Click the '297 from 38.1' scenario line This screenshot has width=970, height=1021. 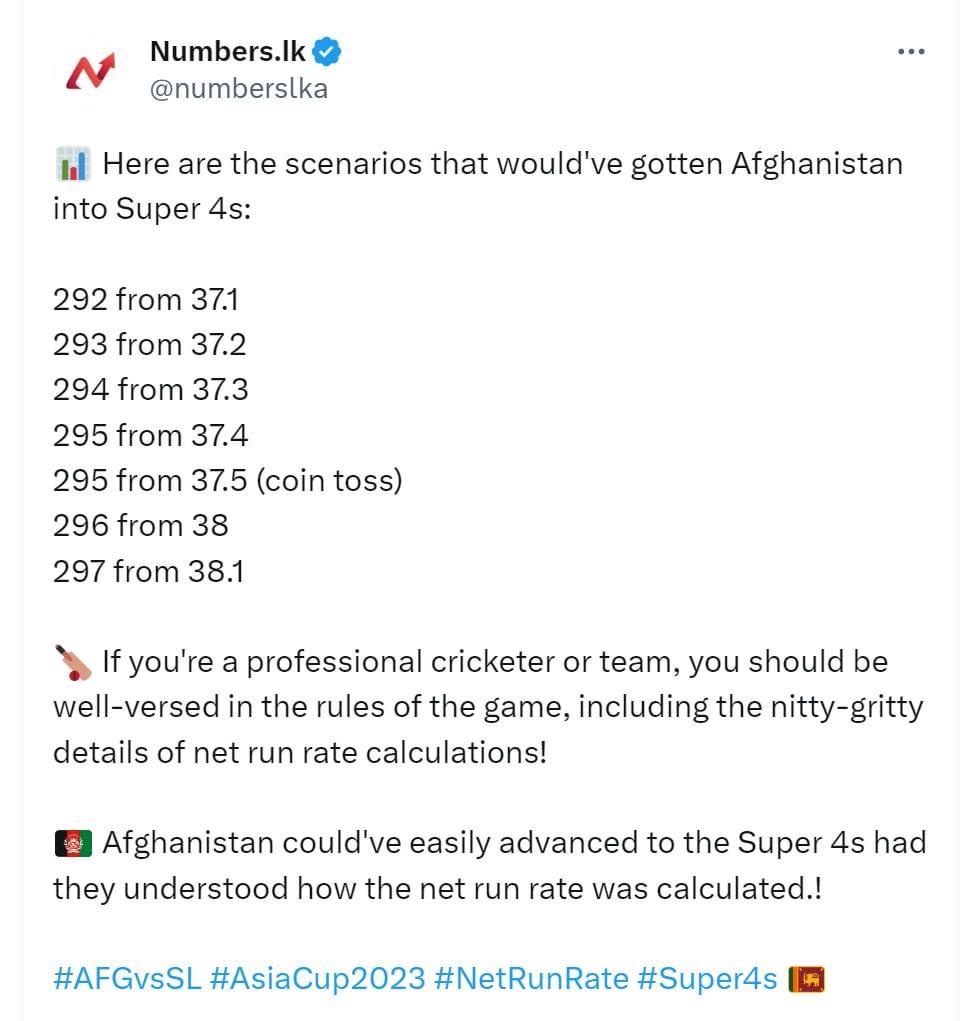[148, 571]
